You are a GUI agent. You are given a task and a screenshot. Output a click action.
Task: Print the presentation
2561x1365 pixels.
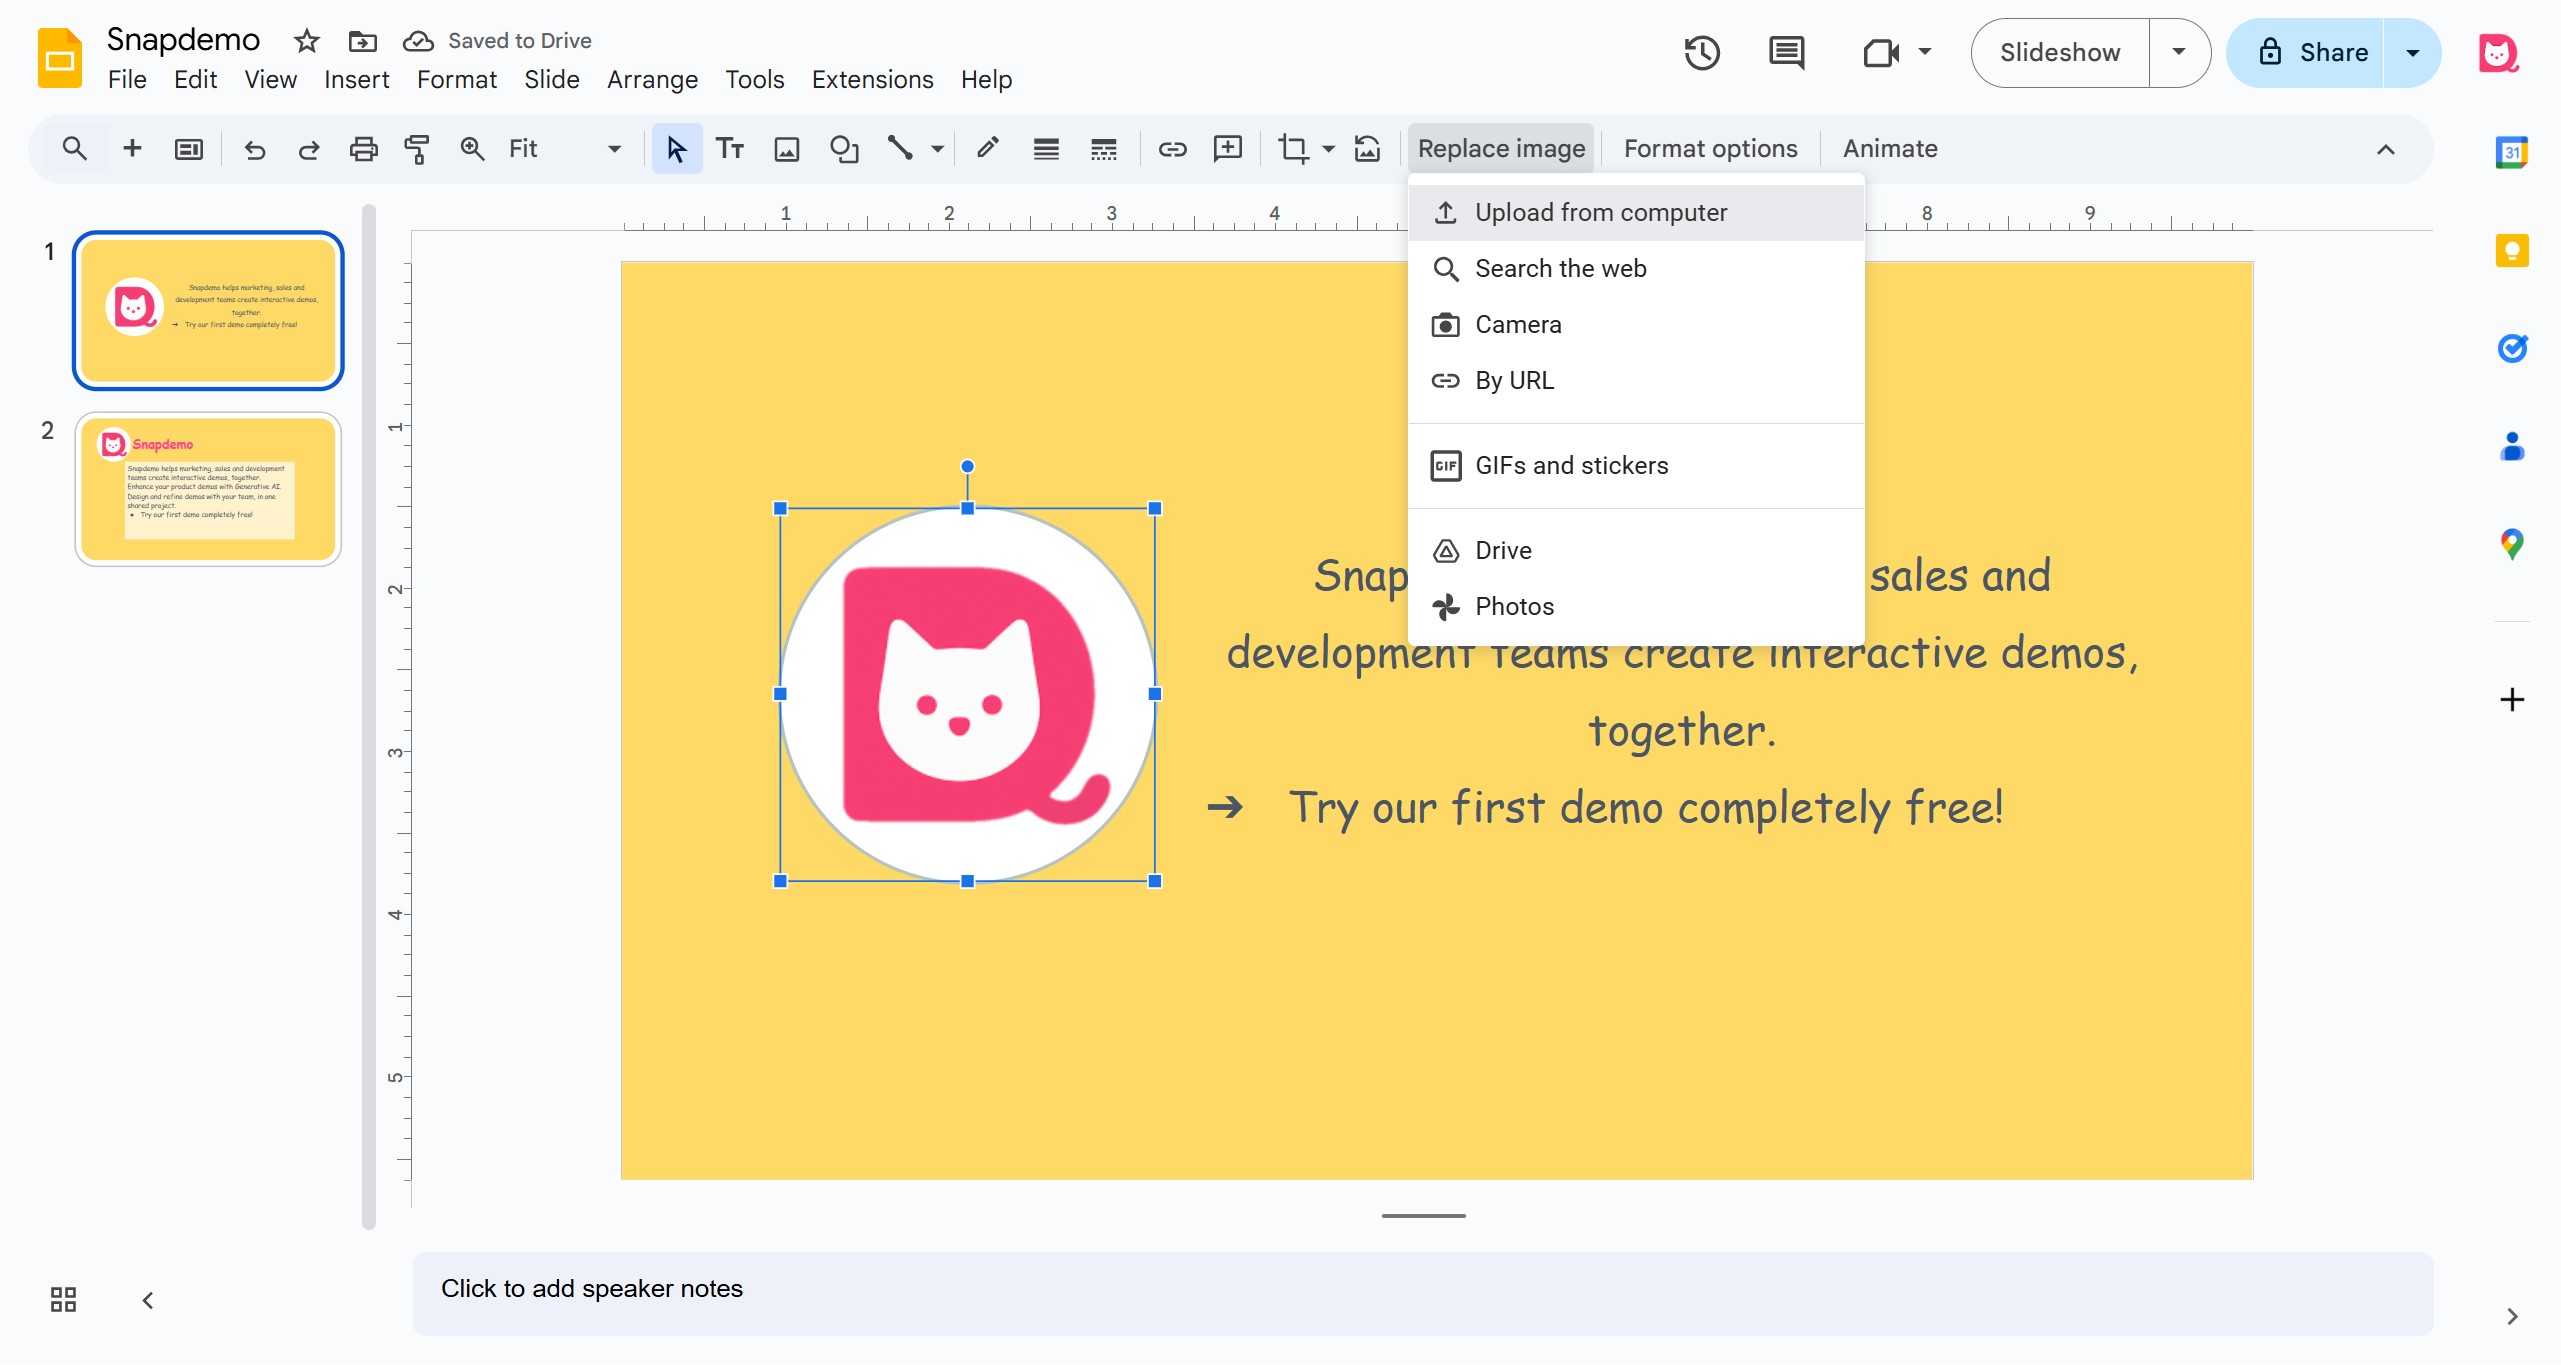363,149
